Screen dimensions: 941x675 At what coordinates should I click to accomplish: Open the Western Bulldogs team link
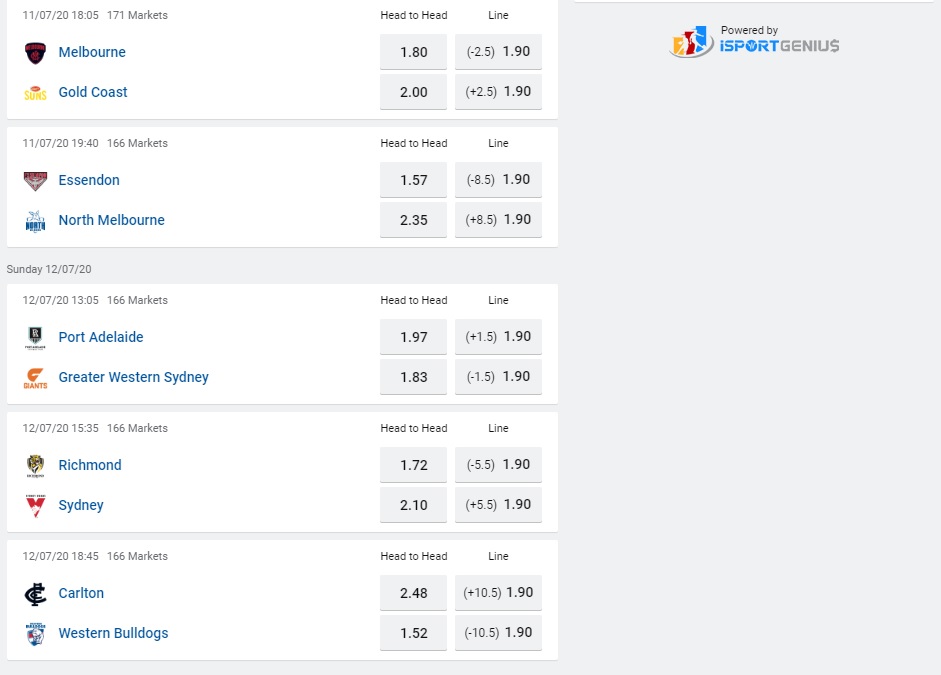(113, 633)
